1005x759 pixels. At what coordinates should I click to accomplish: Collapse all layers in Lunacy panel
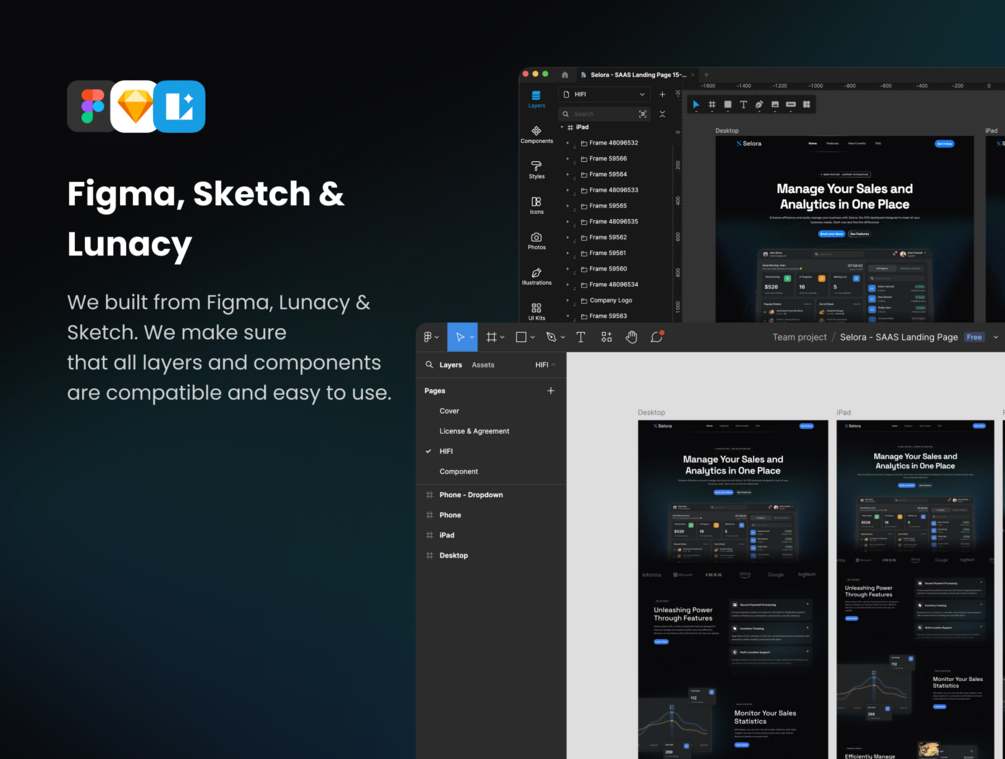coord(662,114)
